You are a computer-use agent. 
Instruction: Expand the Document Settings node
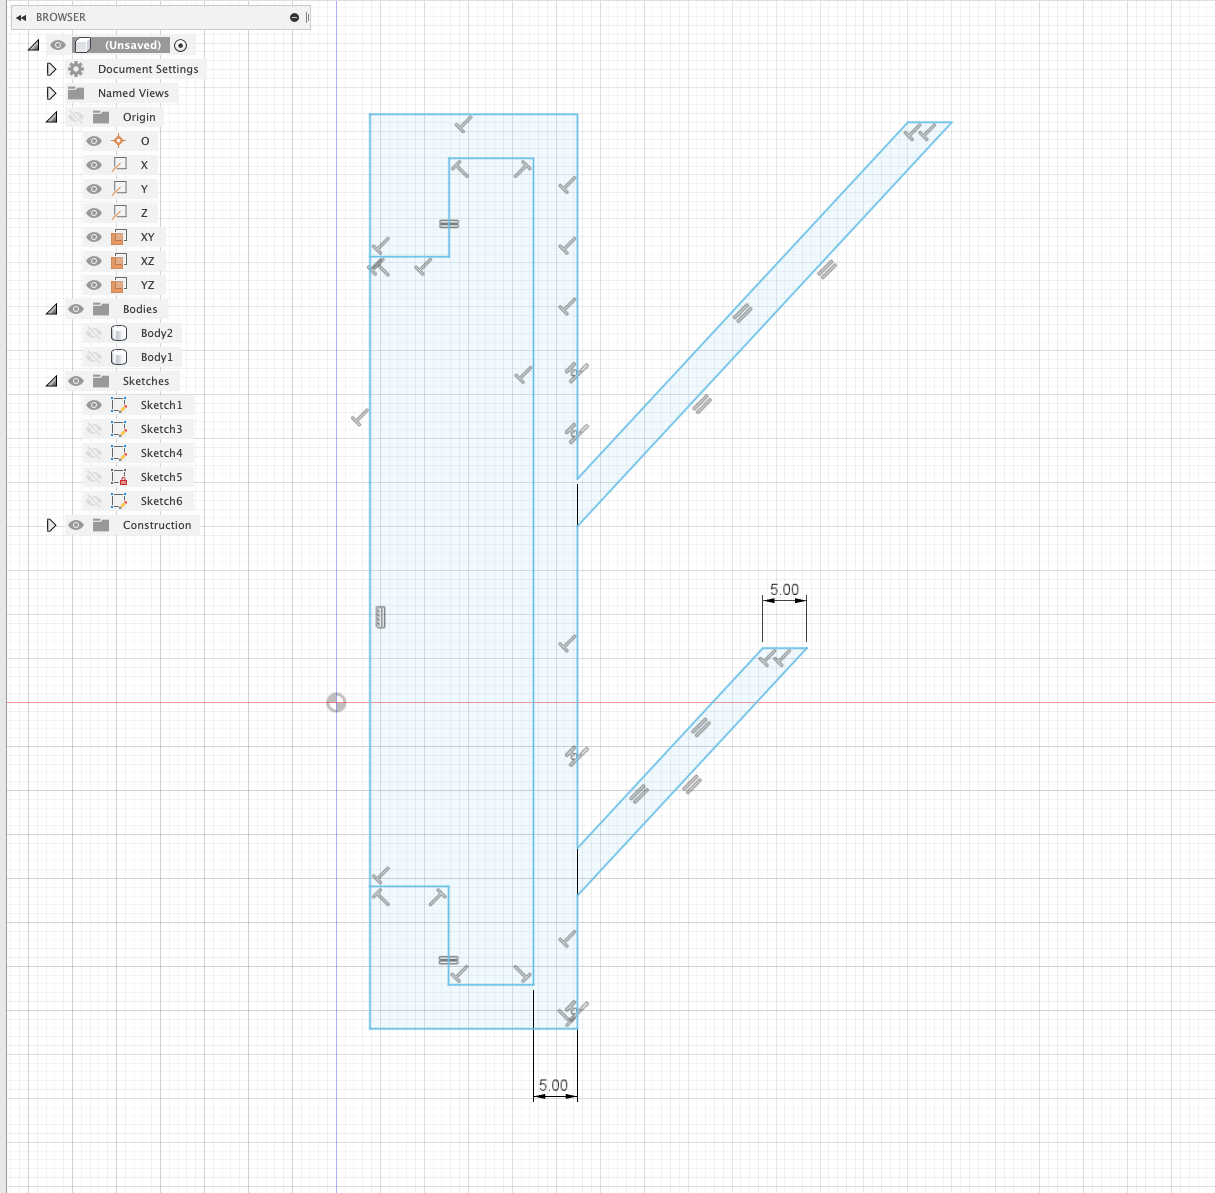point(51,69)
